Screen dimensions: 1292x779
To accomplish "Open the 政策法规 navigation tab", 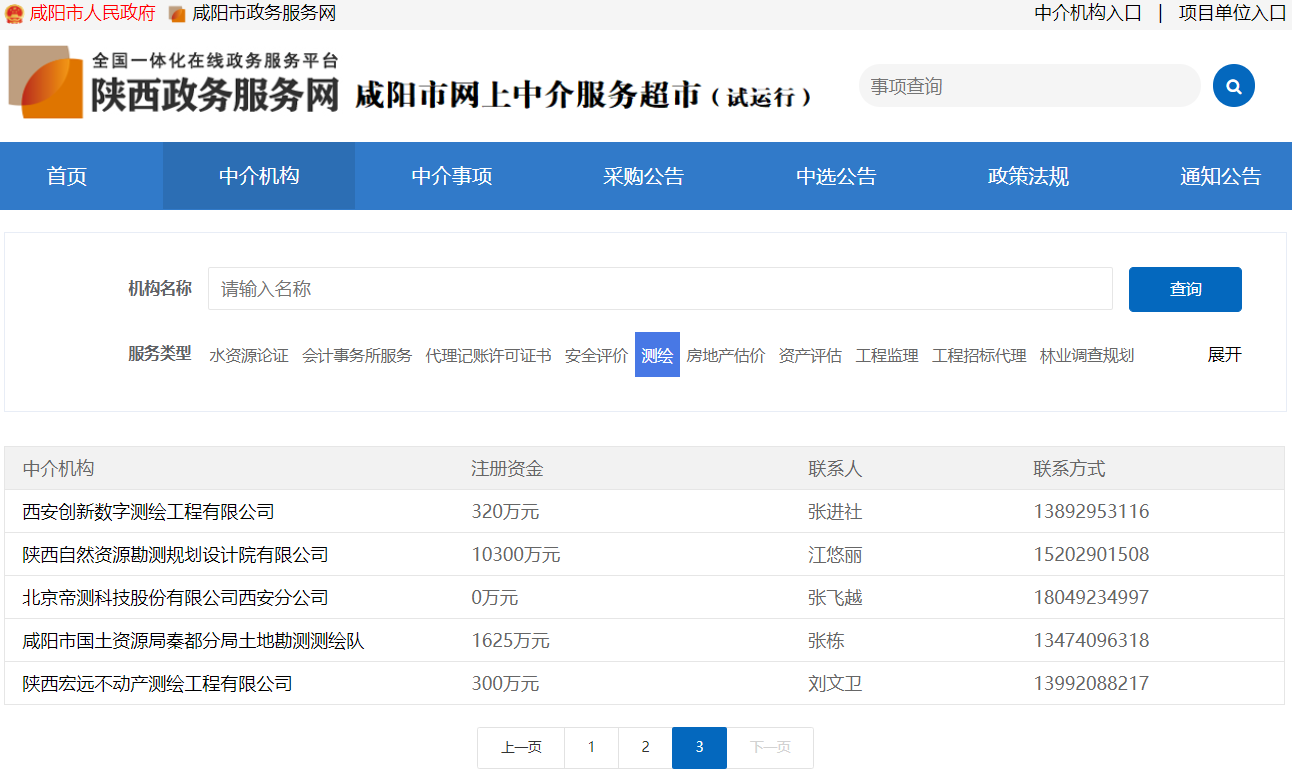I will click(1028, 176).
